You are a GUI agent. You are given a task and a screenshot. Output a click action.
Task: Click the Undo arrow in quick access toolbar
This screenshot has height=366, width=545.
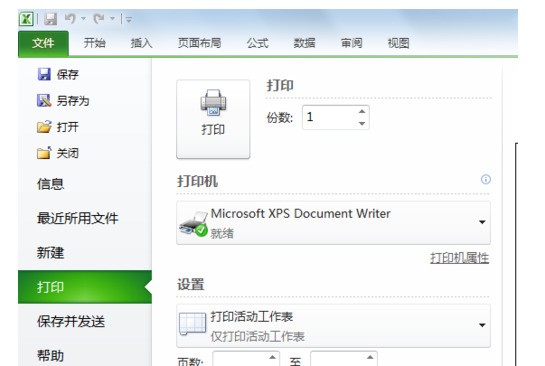click(x=70, y=18)
